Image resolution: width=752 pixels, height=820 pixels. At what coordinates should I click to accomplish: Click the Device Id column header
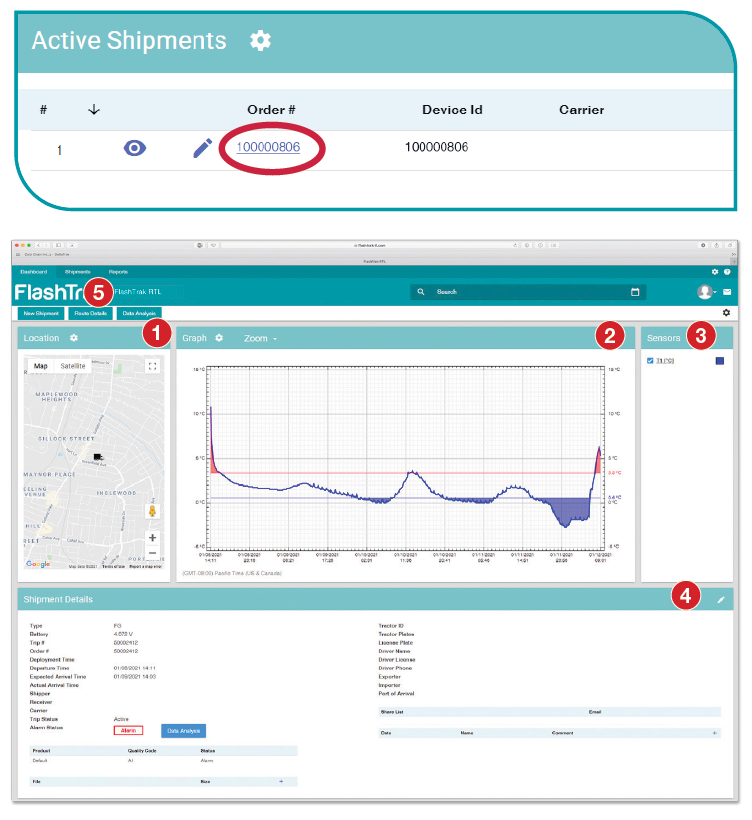[452, 110]
